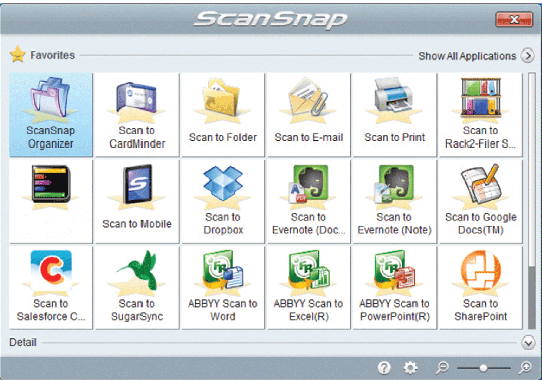Image resolution: width=542 pixels, height=380 pixels.
Task: Open settings with the gear icon
Action: [410, 368]
